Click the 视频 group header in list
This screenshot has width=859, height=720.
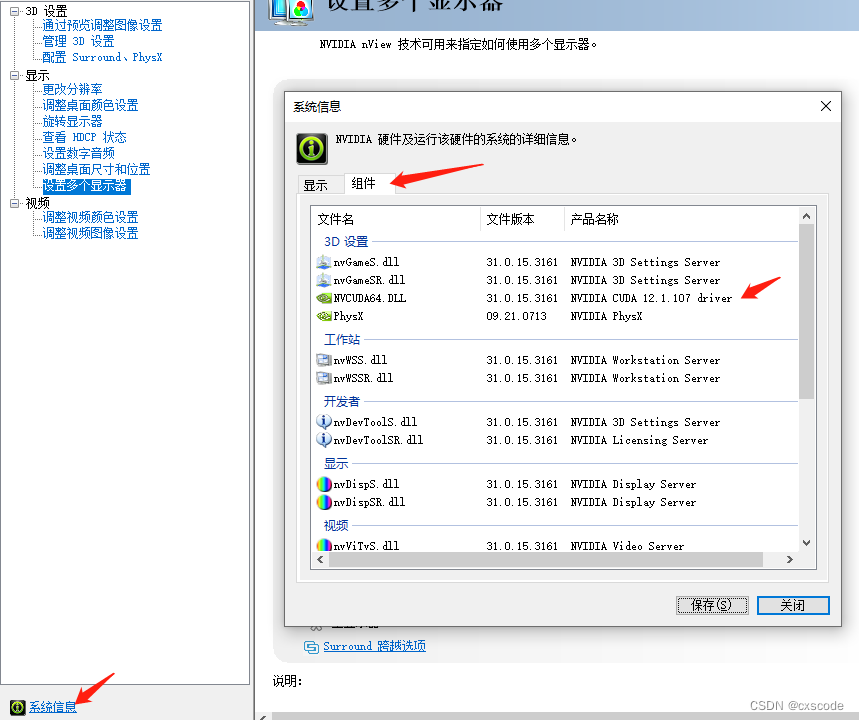click(336, 525)
